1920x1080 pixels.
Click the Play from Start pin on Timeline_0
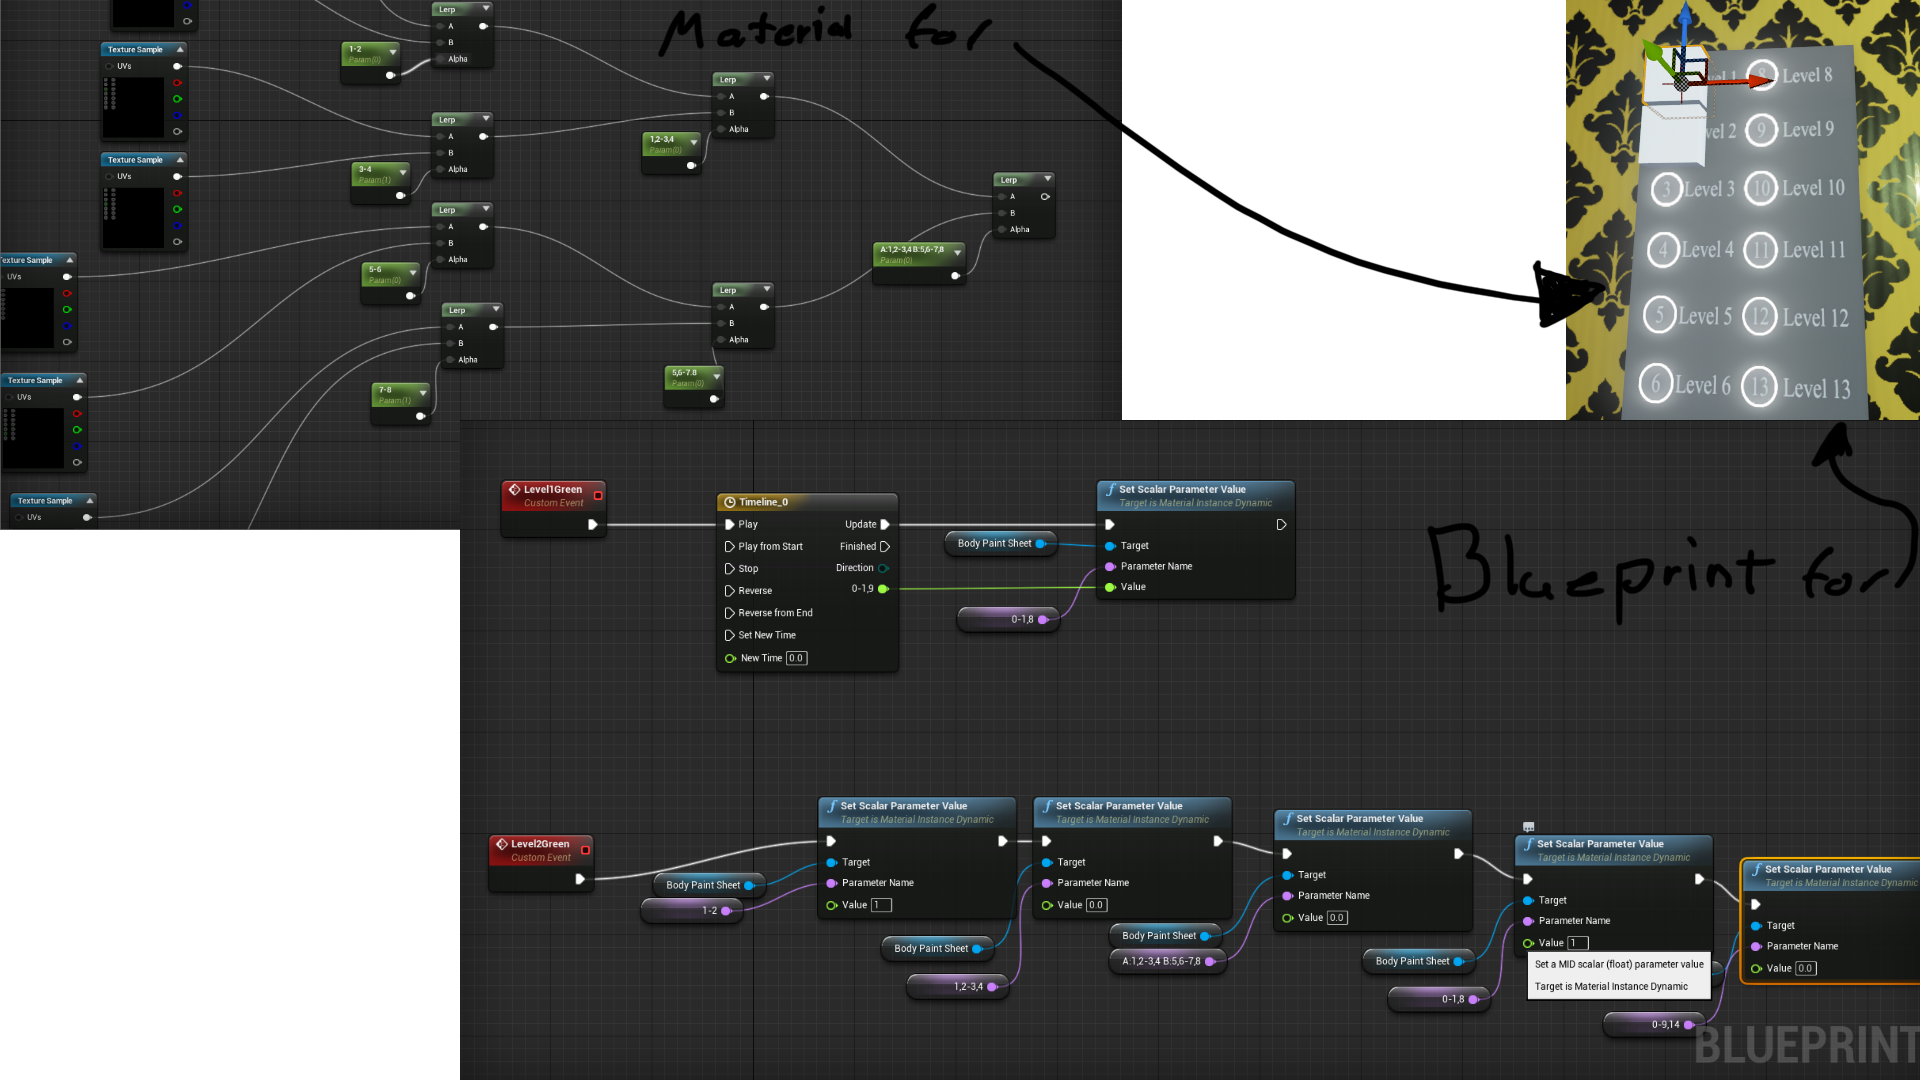730,546
